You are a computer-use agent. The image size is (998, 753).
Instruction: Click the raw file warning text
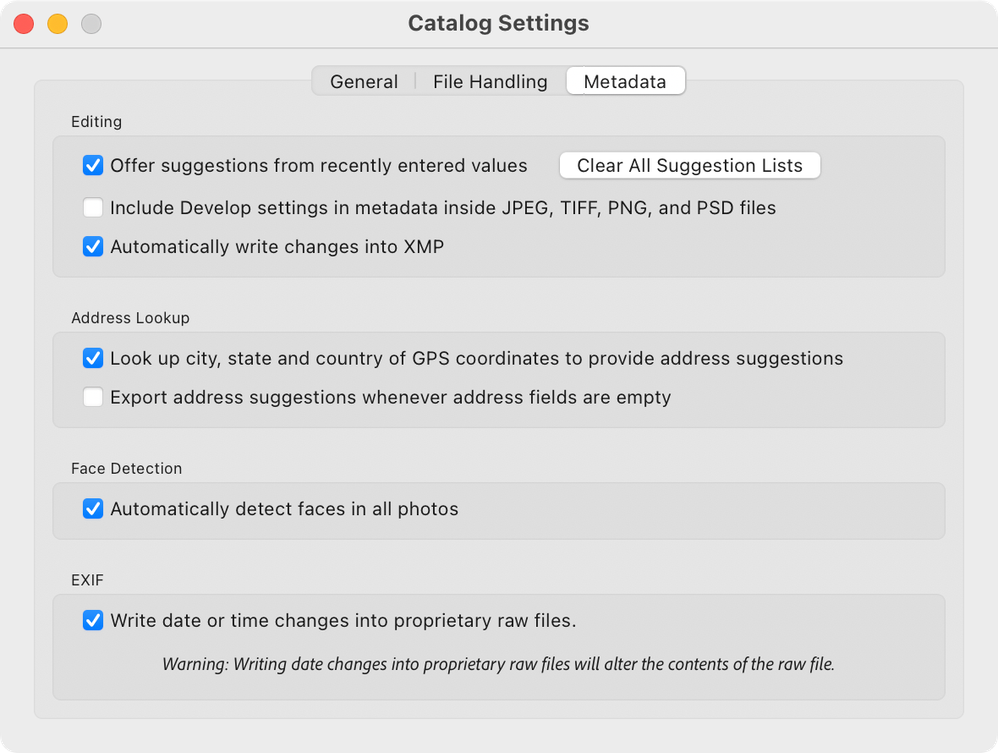(x=498, y=663)
